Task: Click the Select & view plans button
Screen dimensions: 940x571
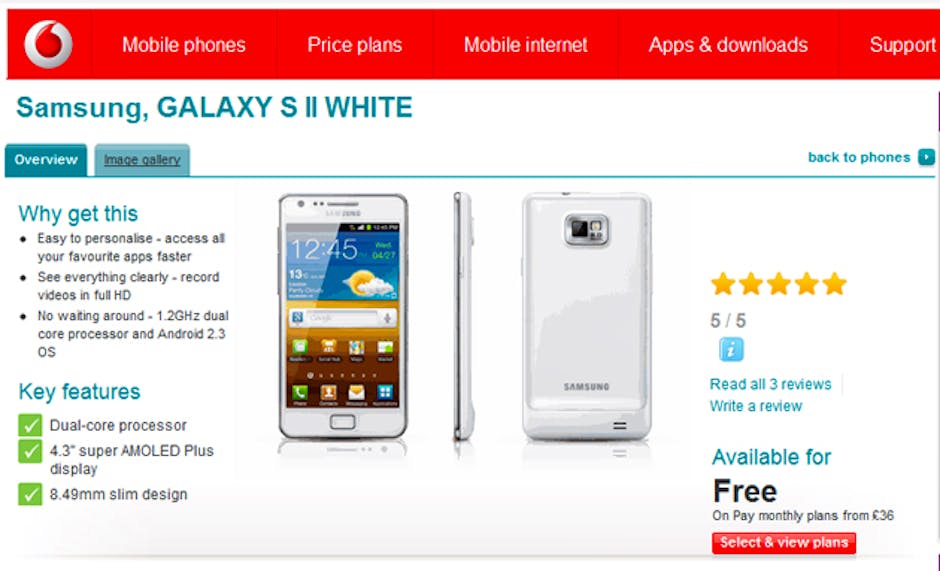Action: click(x=784, y=543)
